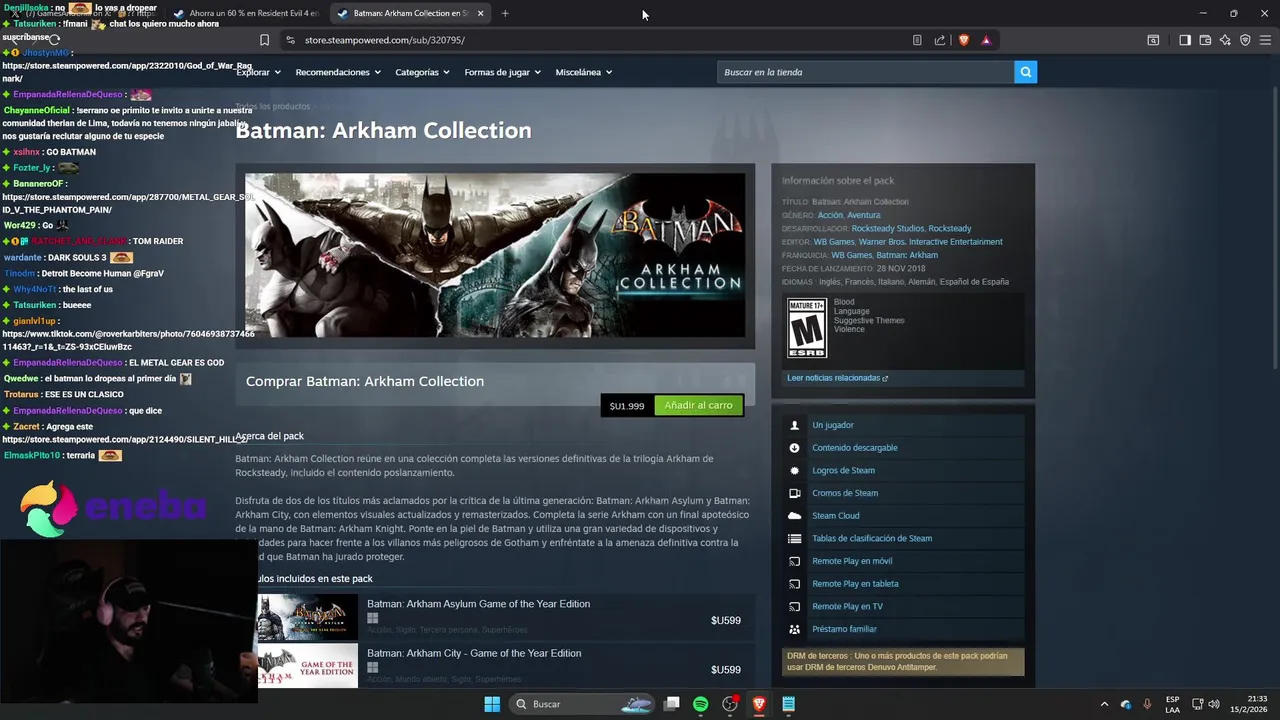Click the Arkham Collection banner image
The image size is (1280, 720).
(495, 255)
